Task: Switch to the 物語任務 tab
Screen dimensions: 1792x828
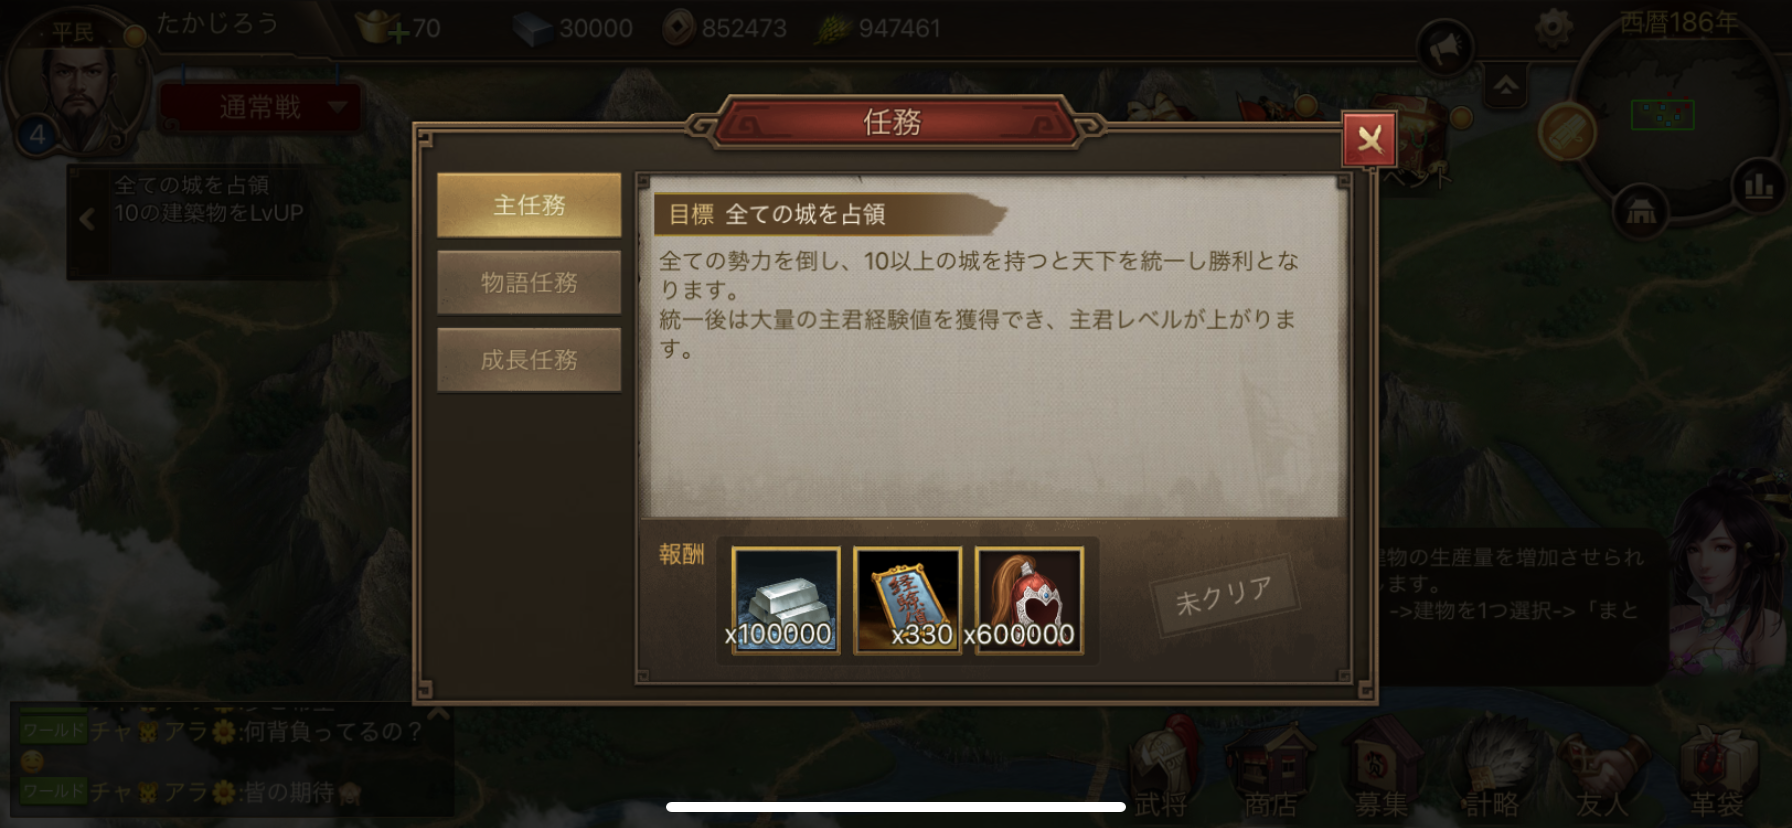Action: click(529, 283)
